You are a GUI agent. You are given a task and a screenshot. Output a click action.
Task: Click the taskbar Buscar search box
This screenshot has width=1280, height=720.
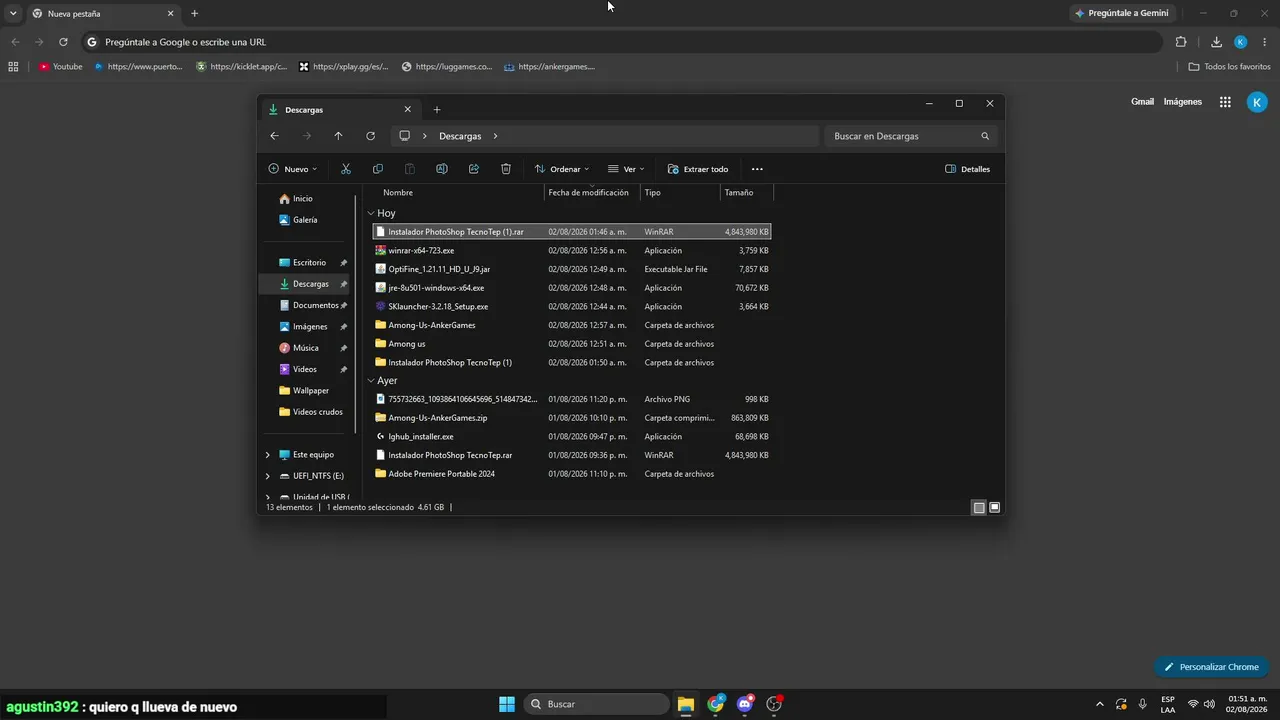click(x=596, y=704)
